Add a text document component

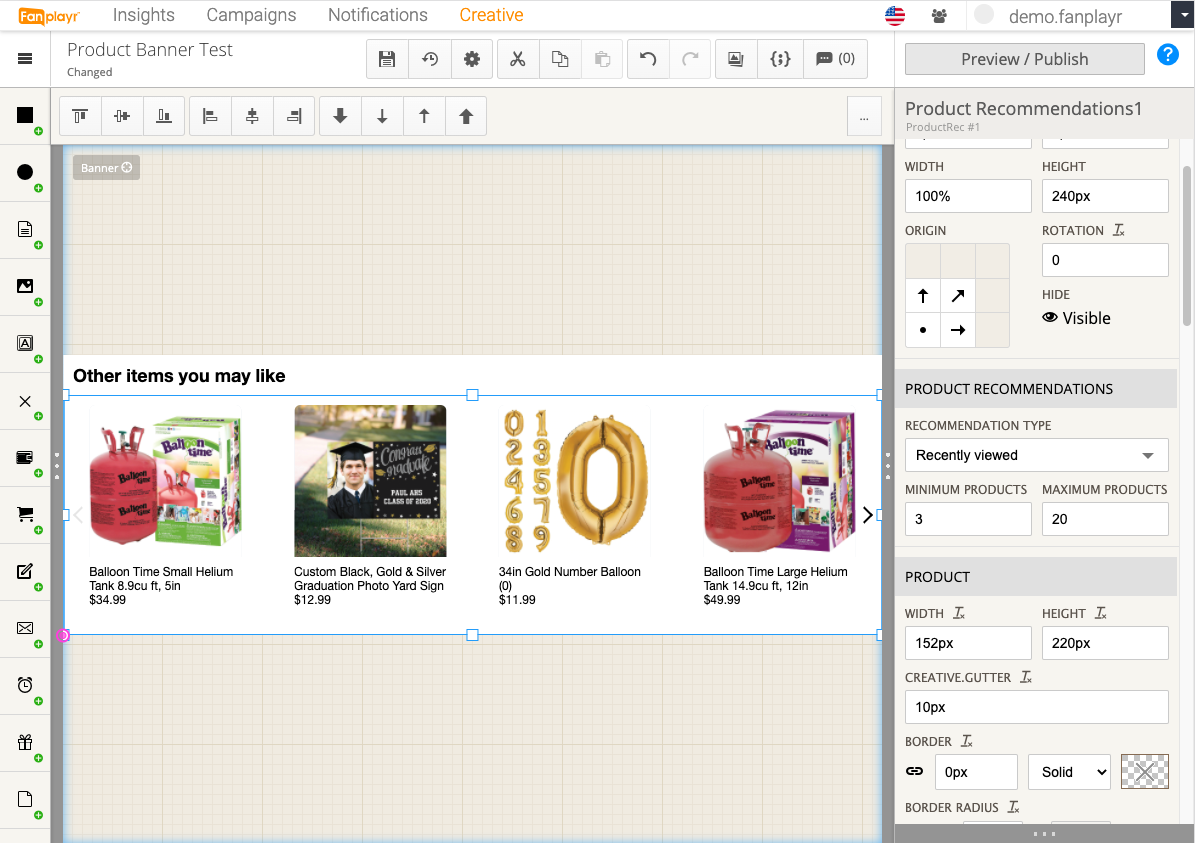[x=25, y=229]
